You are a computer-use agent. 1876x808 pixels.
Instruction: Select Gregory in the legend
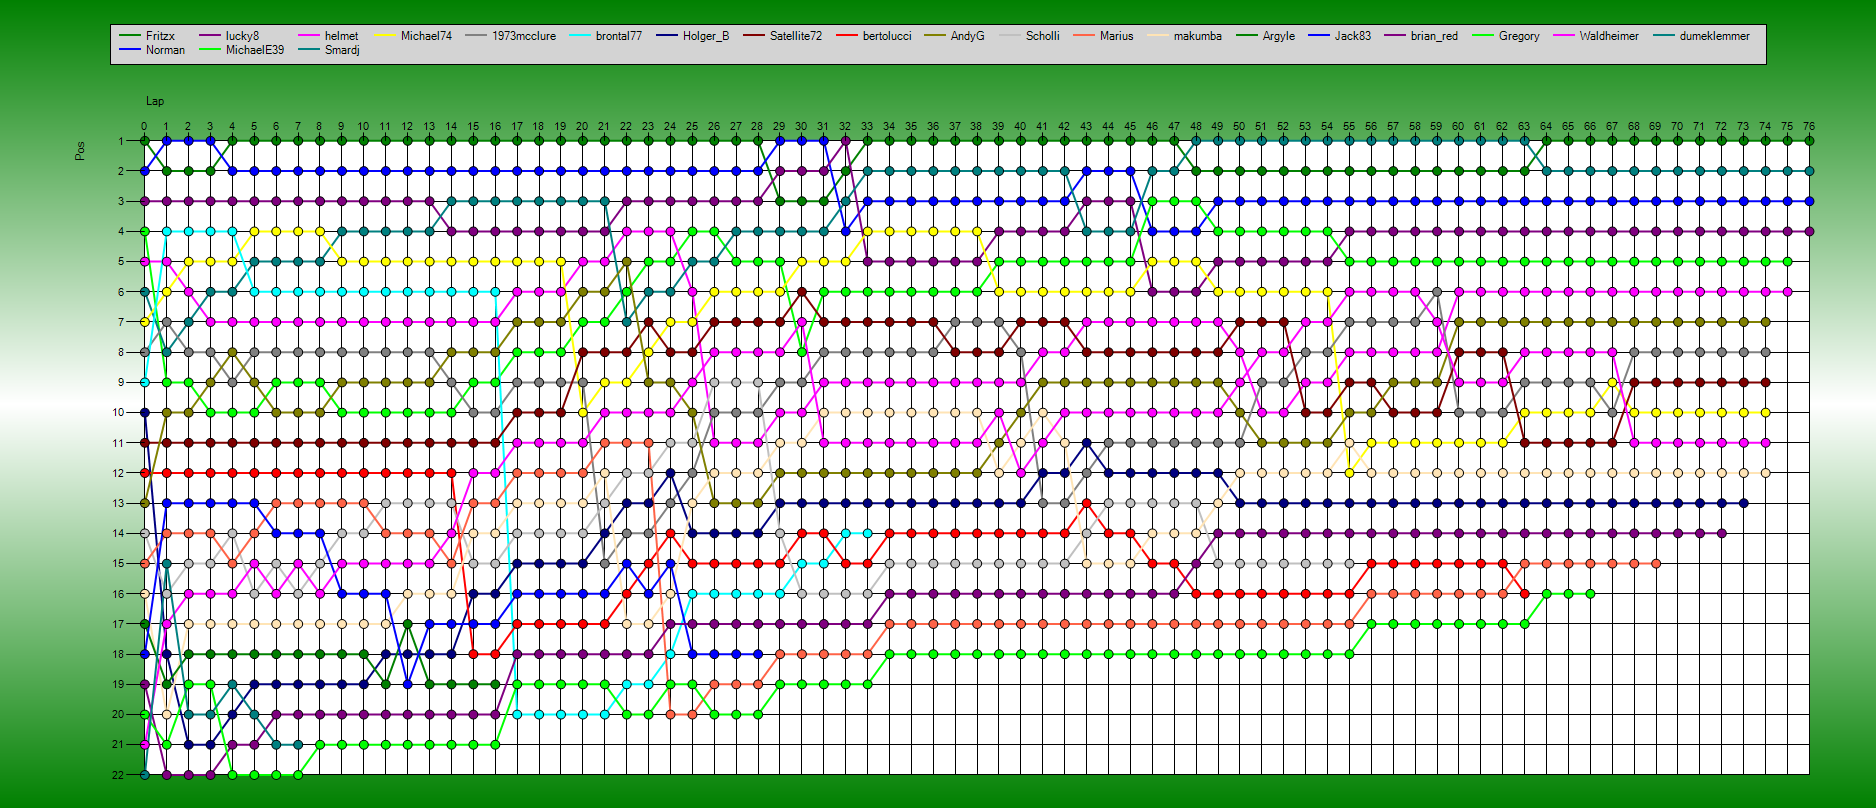pyautogui.click(x=1519, y=36)
